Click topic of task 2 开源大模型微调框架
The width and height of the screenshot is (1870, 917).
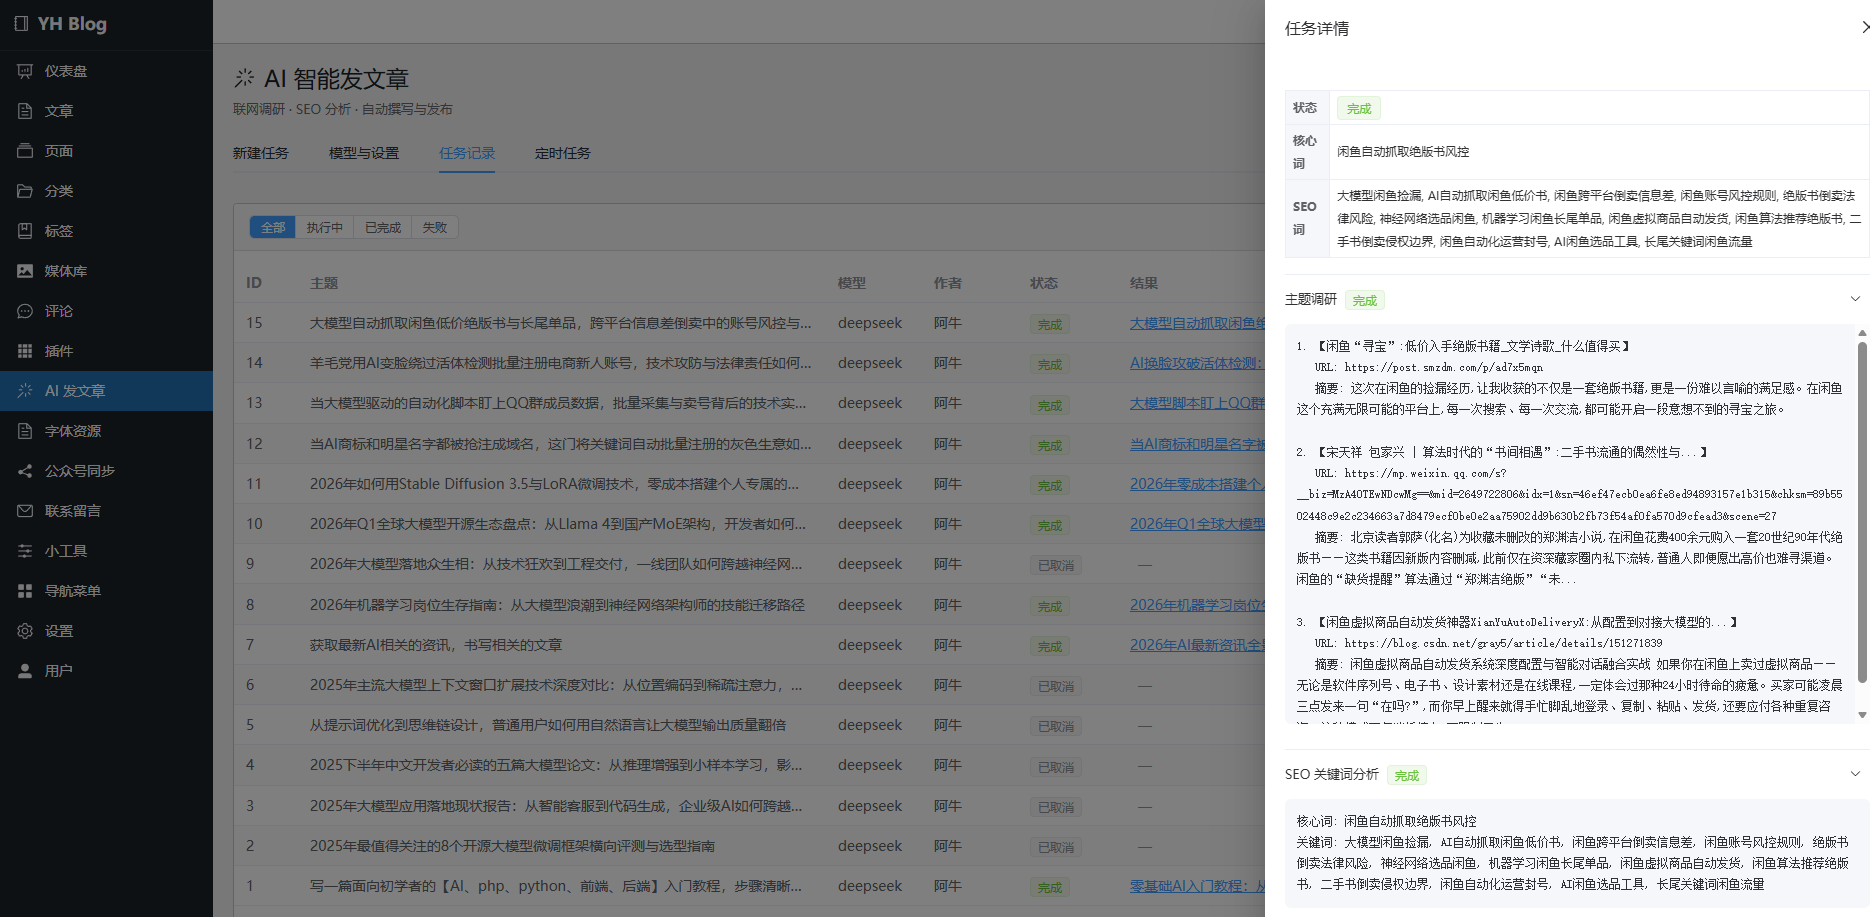pos(512,846)
